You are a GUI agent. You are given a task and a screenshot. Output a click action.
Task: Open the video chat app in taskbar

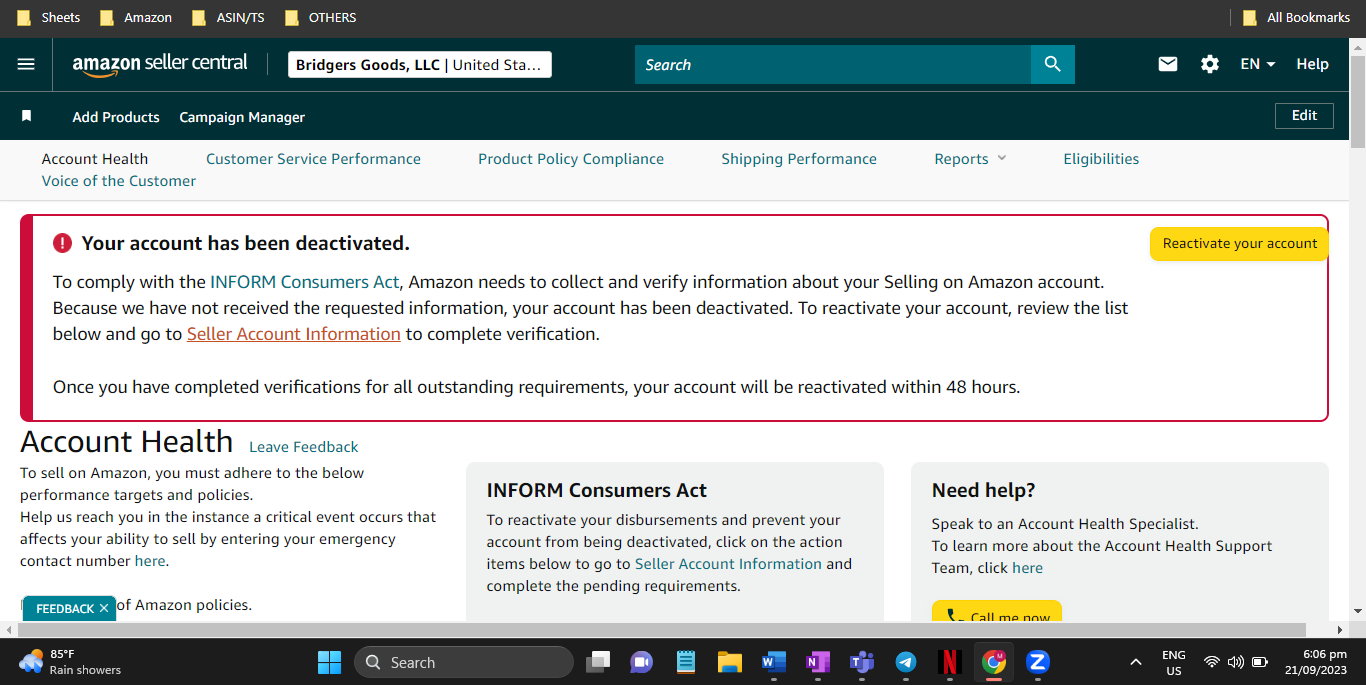(x=641, y=662)
